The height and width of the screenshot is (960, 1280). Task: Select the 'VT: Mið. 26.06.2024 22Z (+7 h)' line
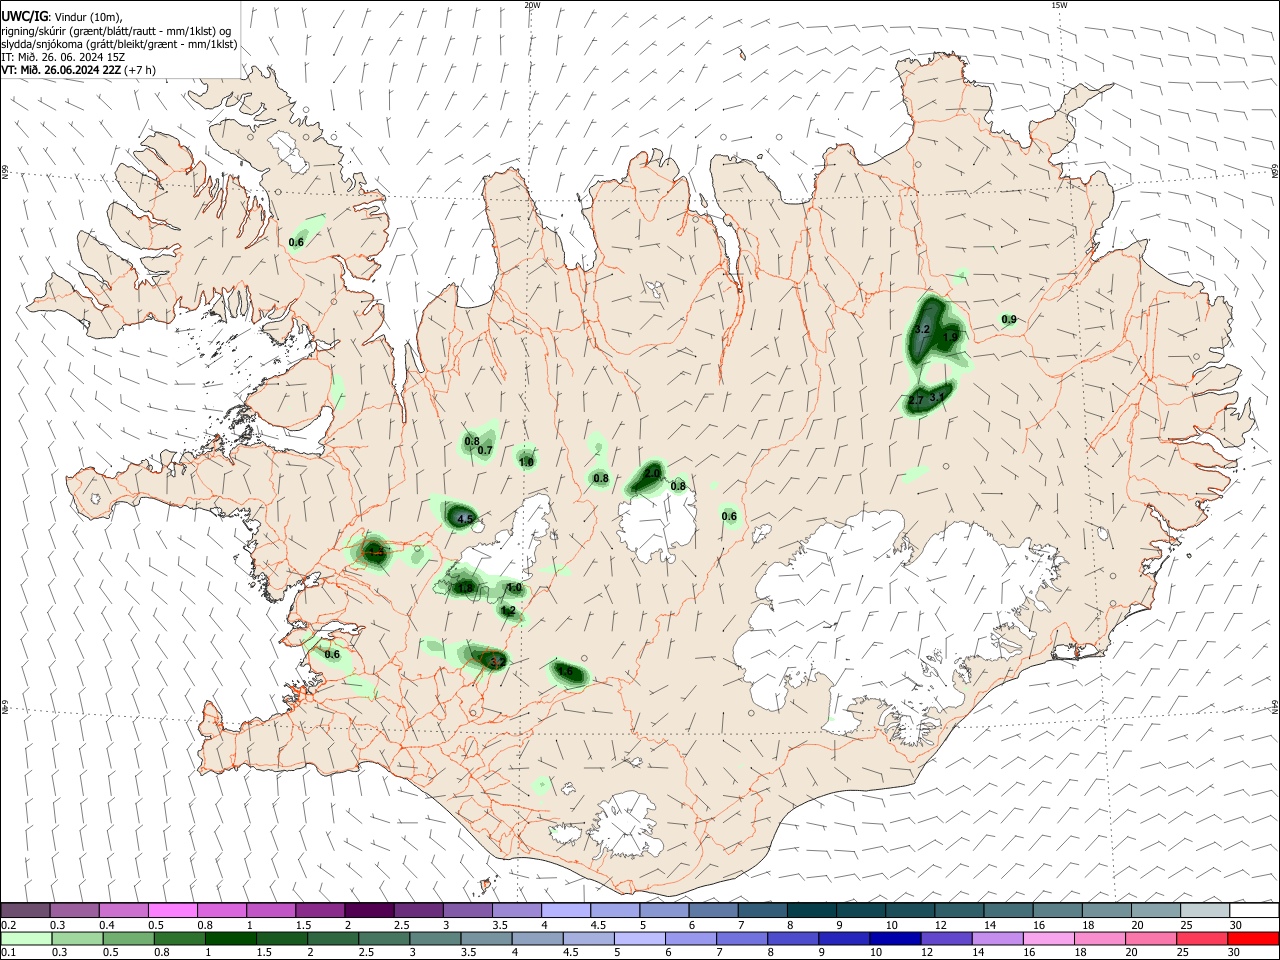(78, 70)
